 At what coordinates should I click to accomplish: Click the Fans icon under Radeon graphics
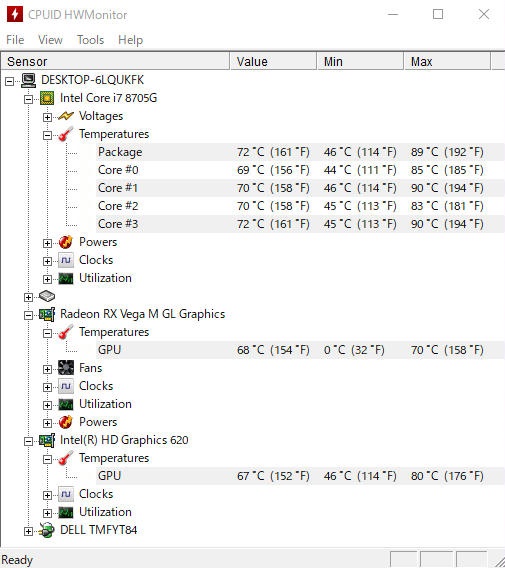(x=66, y=368)
